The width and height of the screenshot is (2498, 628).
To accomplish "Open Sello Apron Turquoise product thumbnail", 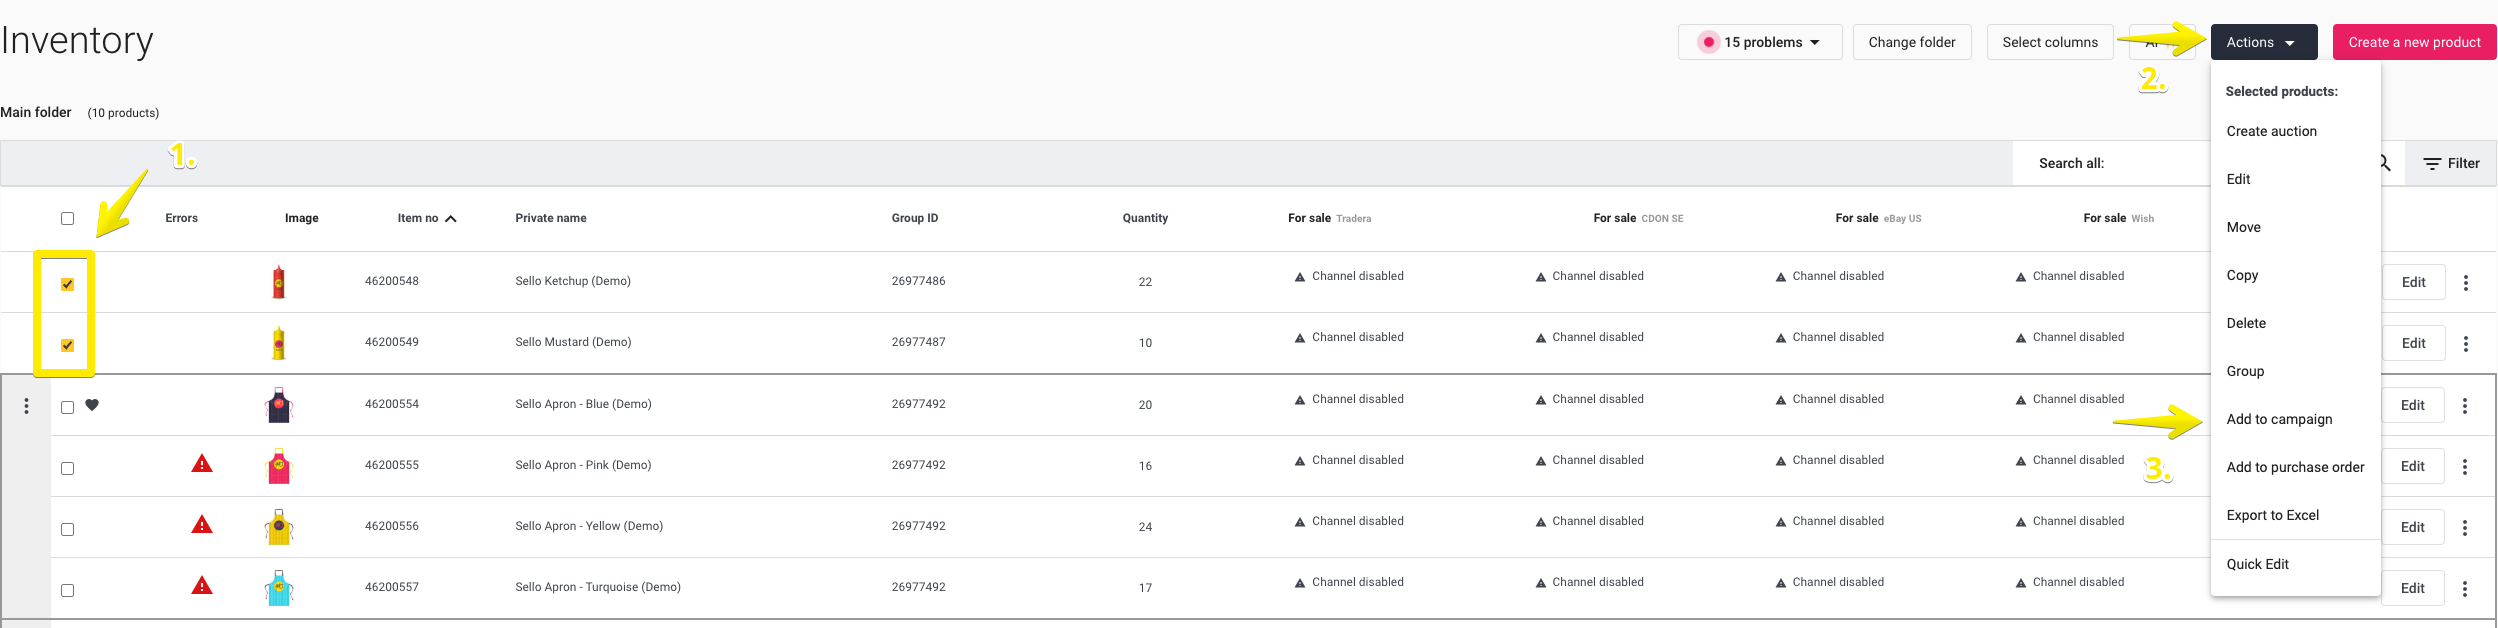I will click(279, 588).
